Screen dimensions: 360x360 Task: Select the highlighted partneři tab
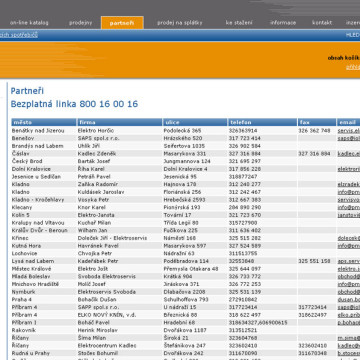click(x=122, y=23)
